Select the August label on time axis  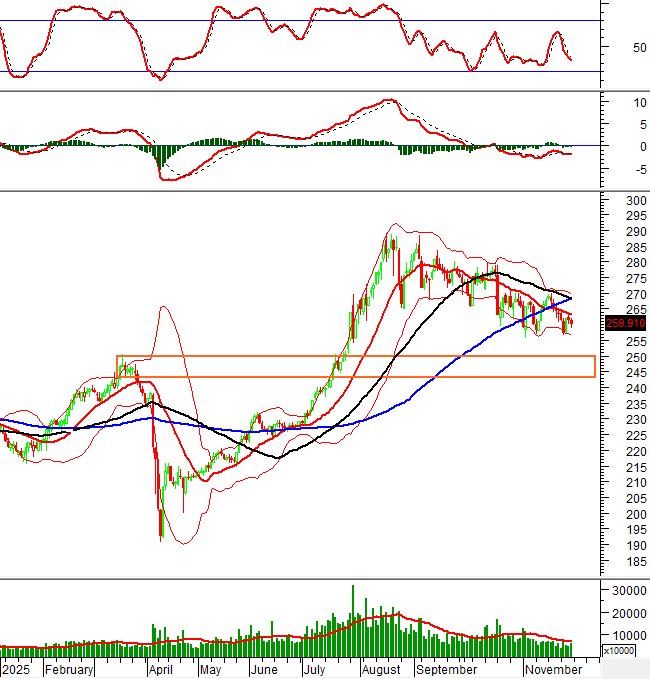coord(380,669)
